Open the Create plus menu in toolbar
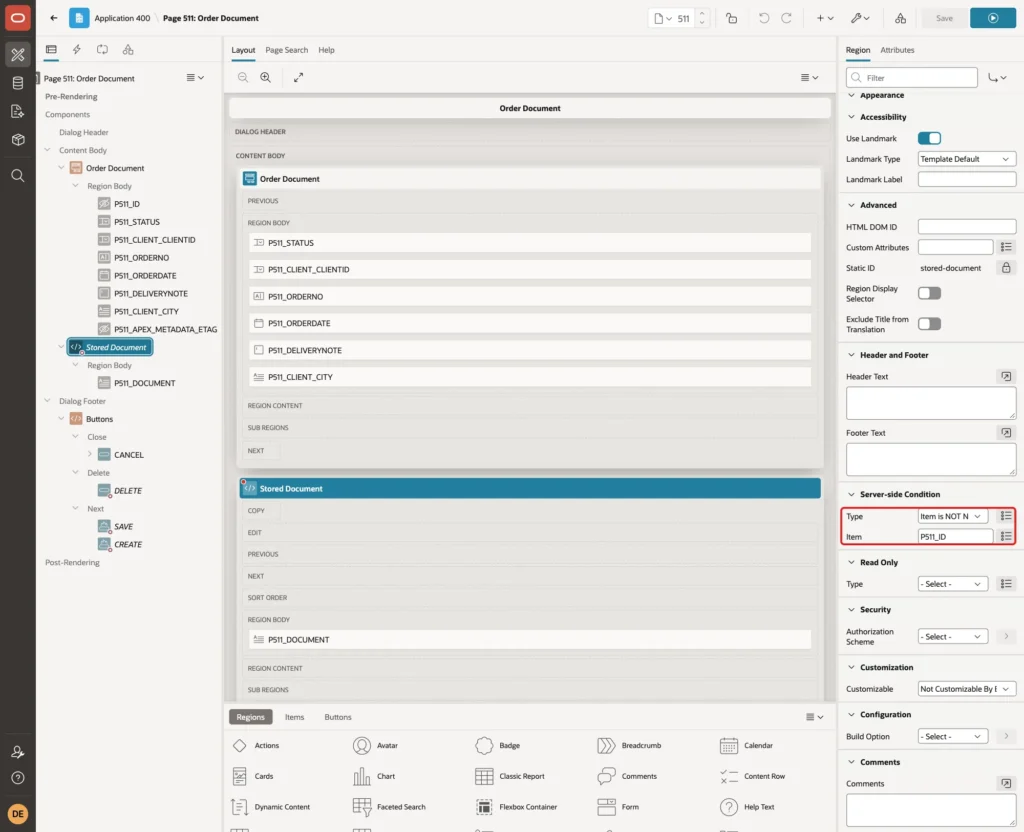This screenshot has height=832, width=1024. pyautogui.click(x=825, y=18)
